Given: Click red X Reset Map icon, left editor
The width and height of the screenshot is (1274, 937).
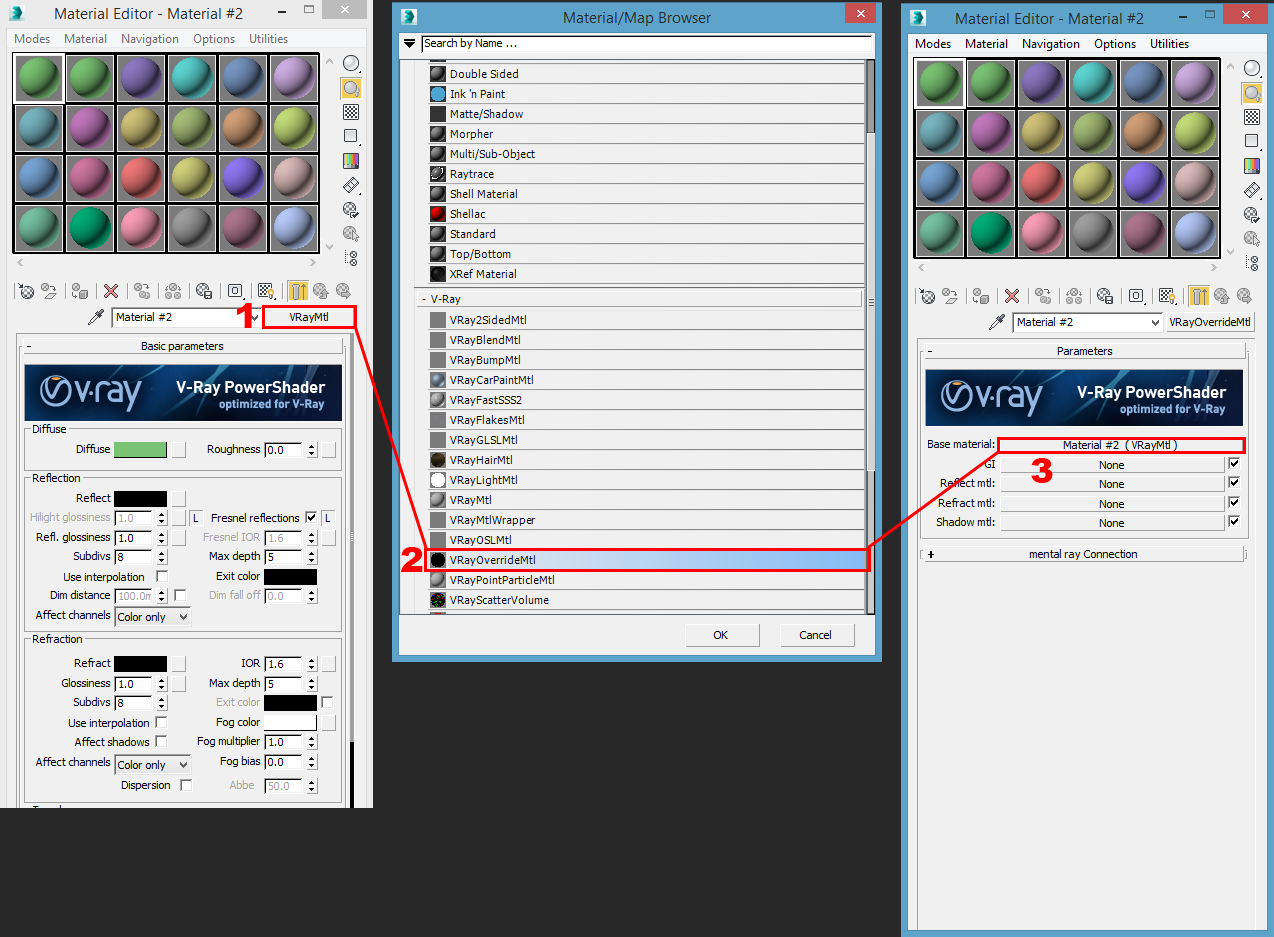Looking at the screenshot, I should [x=111, y=291].
